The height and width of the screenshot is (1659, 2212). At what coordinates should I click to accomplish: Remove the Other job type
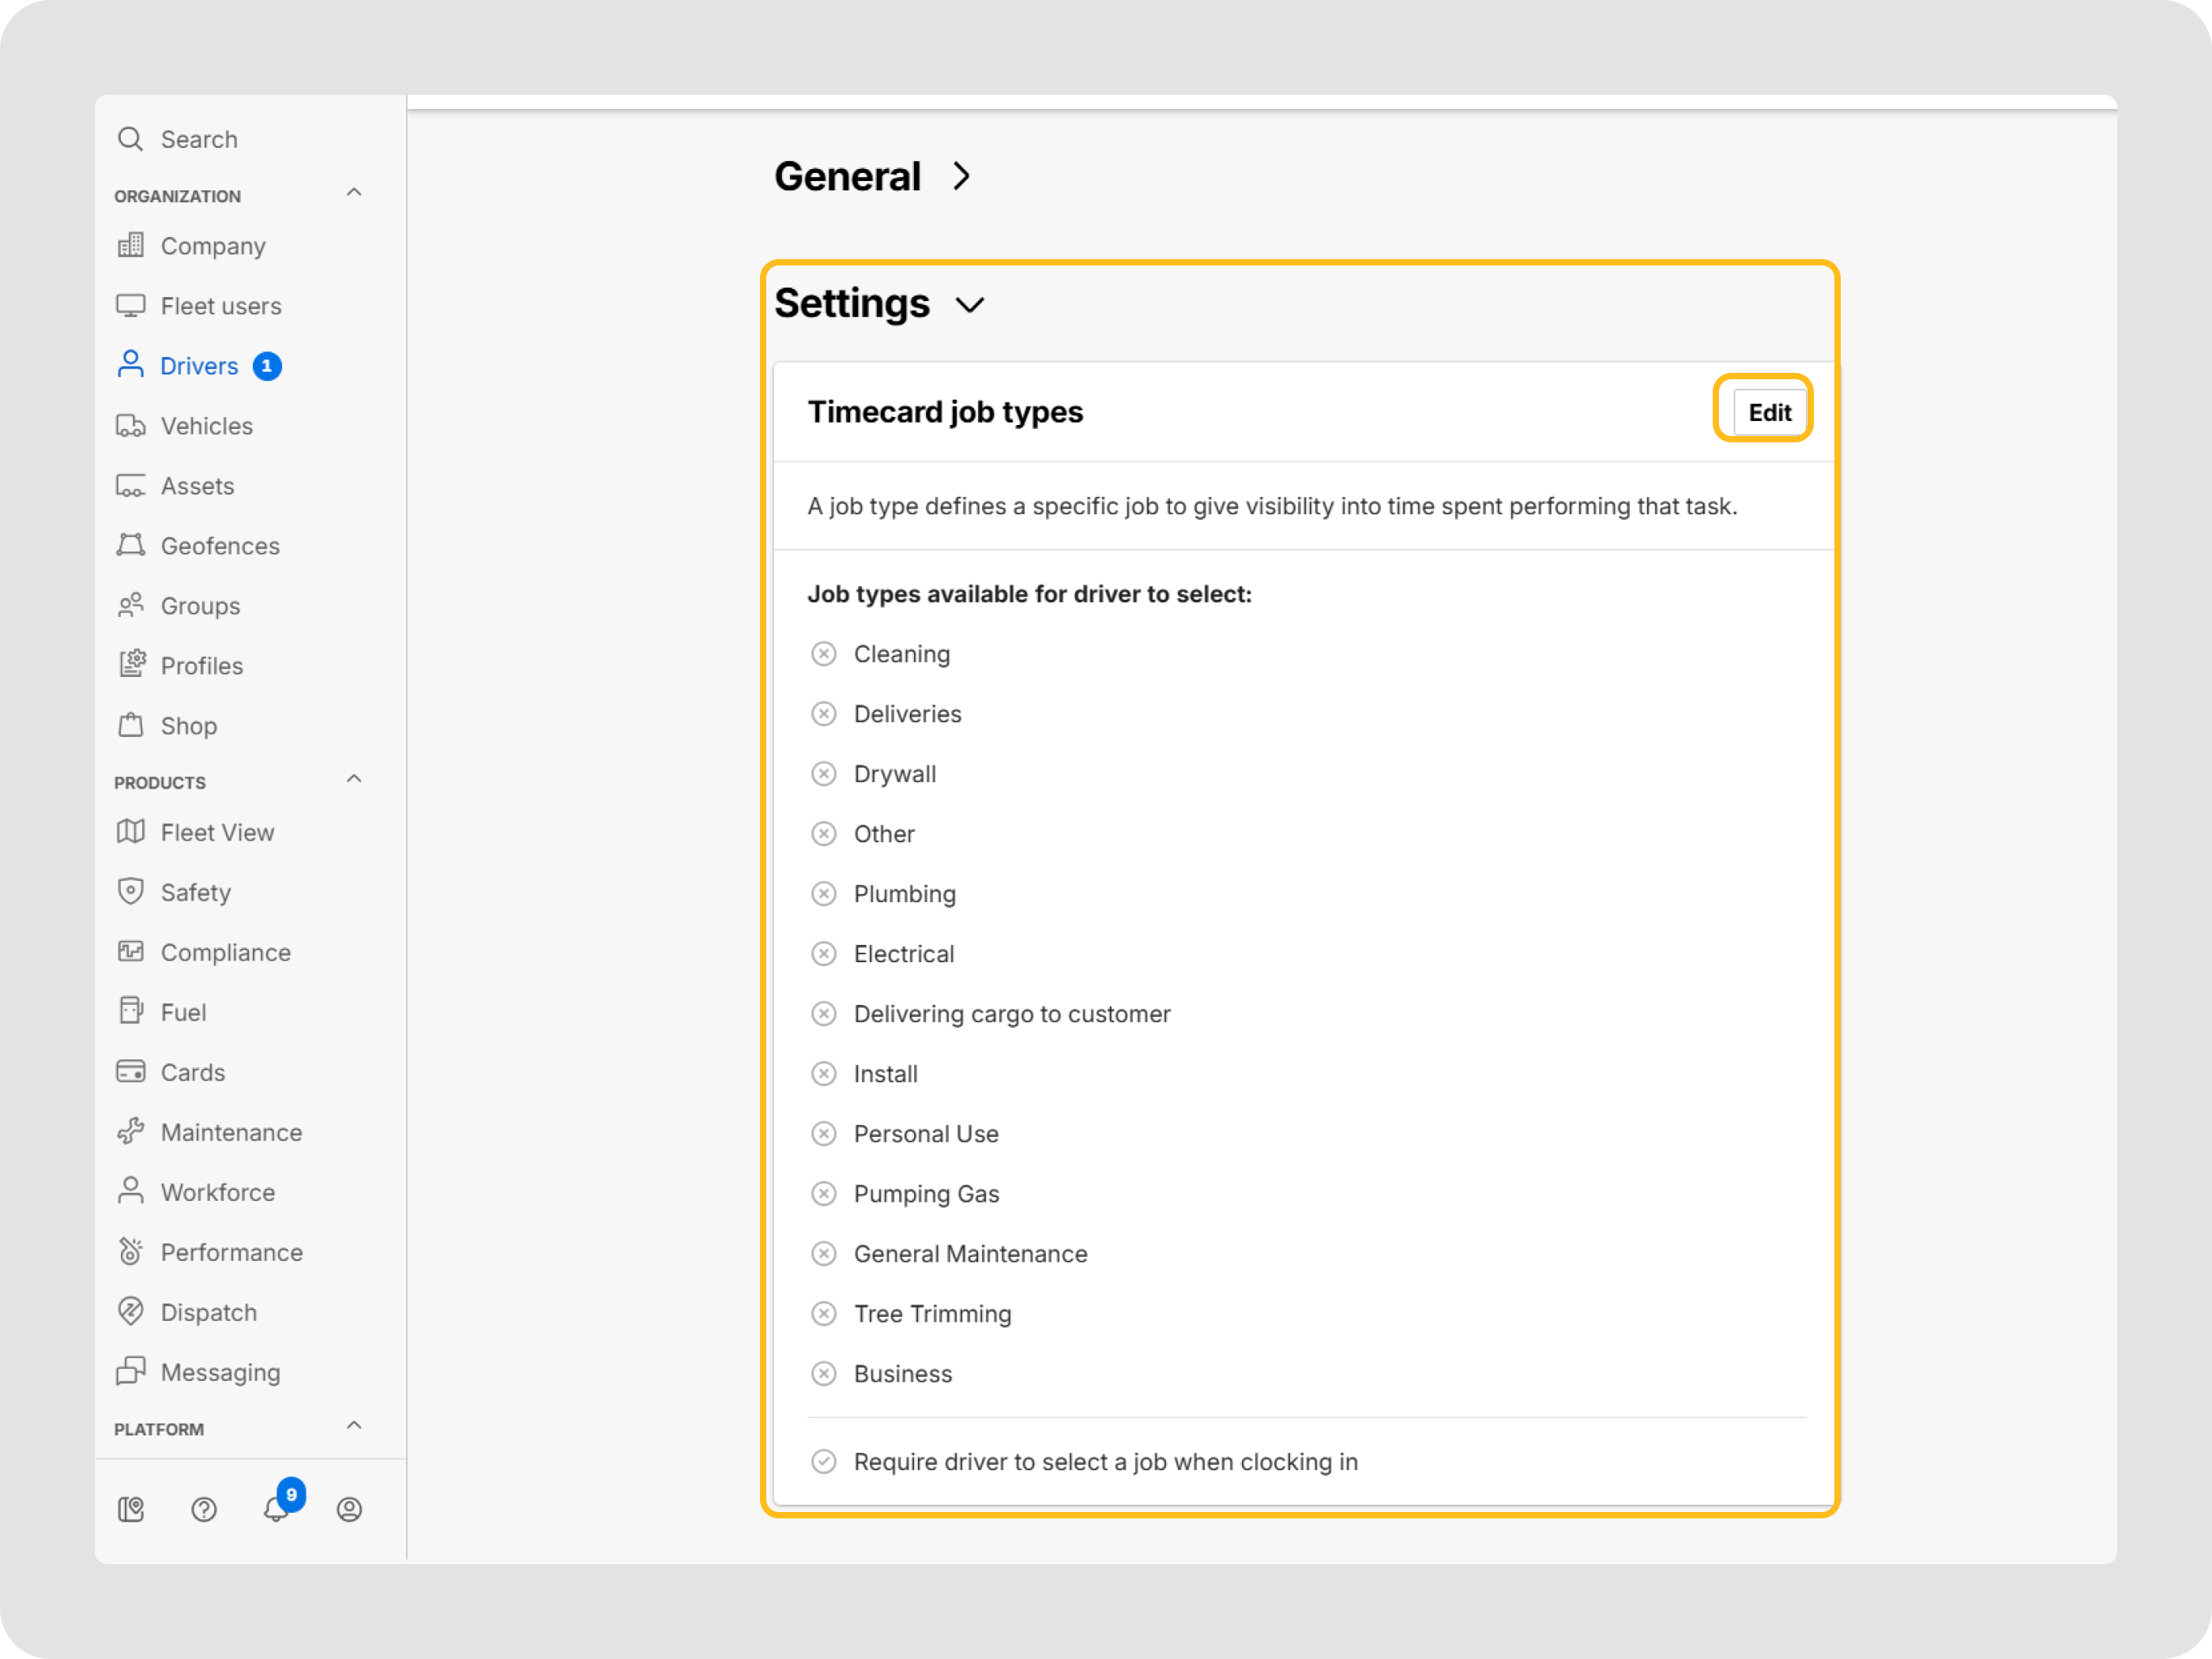[823, 834]
